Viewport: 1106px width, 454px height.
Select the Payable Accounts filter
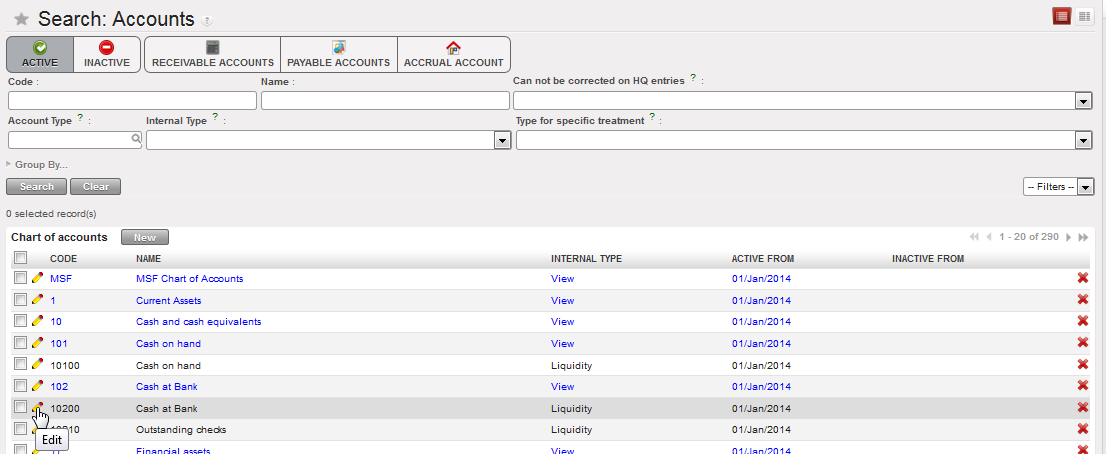[338, 54]
